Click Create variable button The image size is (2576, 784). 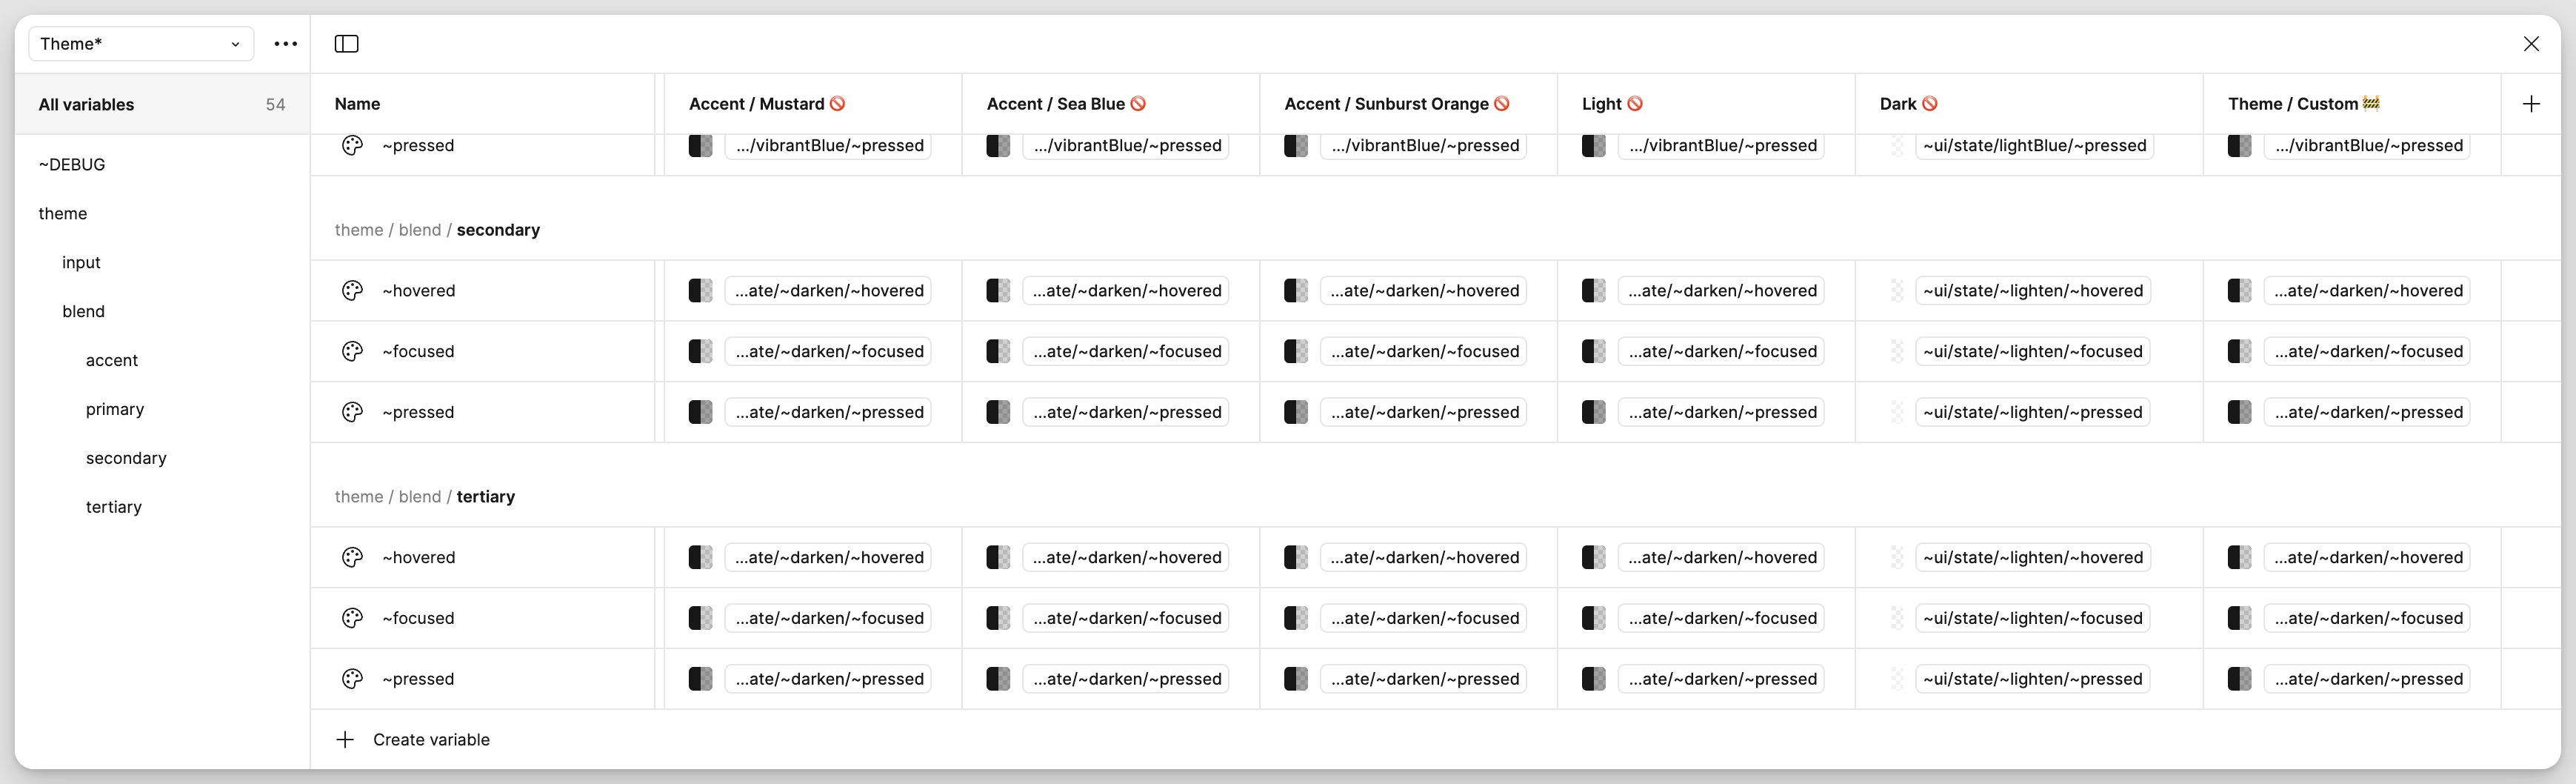[413, 740]
